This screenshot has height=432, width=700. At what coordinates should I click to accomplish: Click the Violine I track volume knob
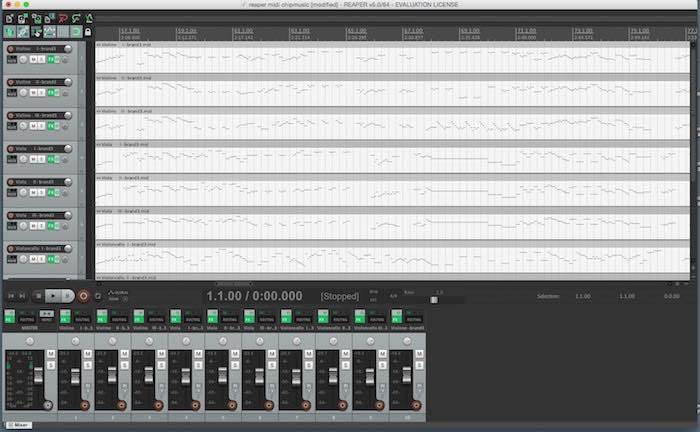(68, 49)
